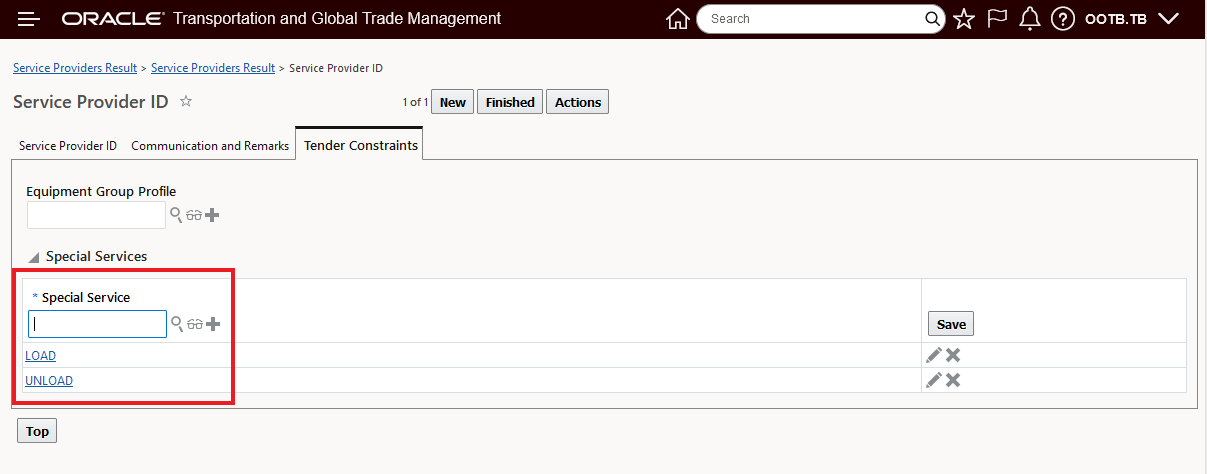Image resolution: width=1207 pixels, height=474 pixels.
Task: Switch to Service Provider ID tab
Action: tap(68, 146)
